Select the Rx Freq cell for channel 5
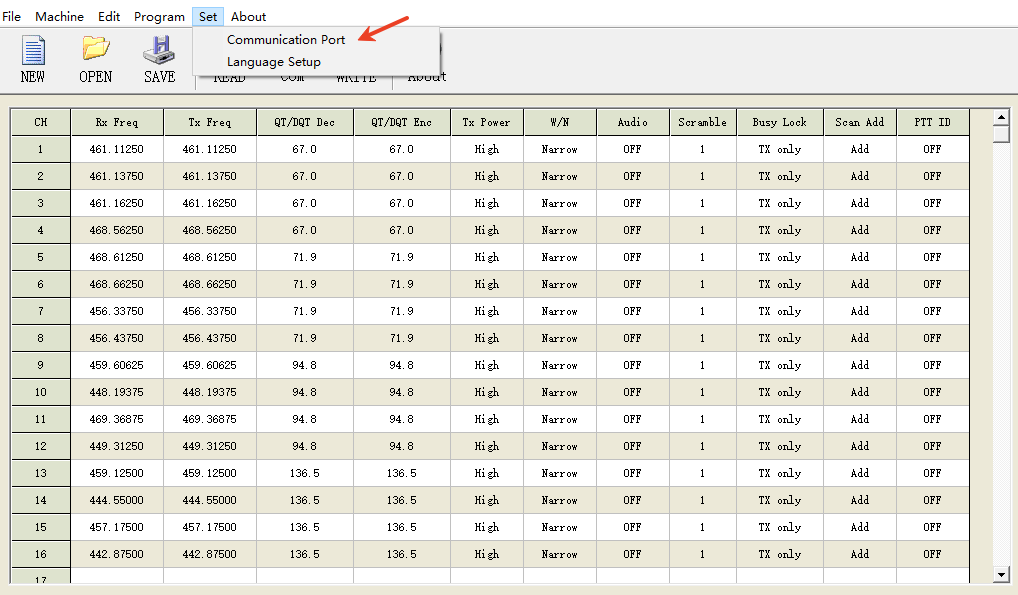Viewport: 1018px width, 595px height. (117, 257)
